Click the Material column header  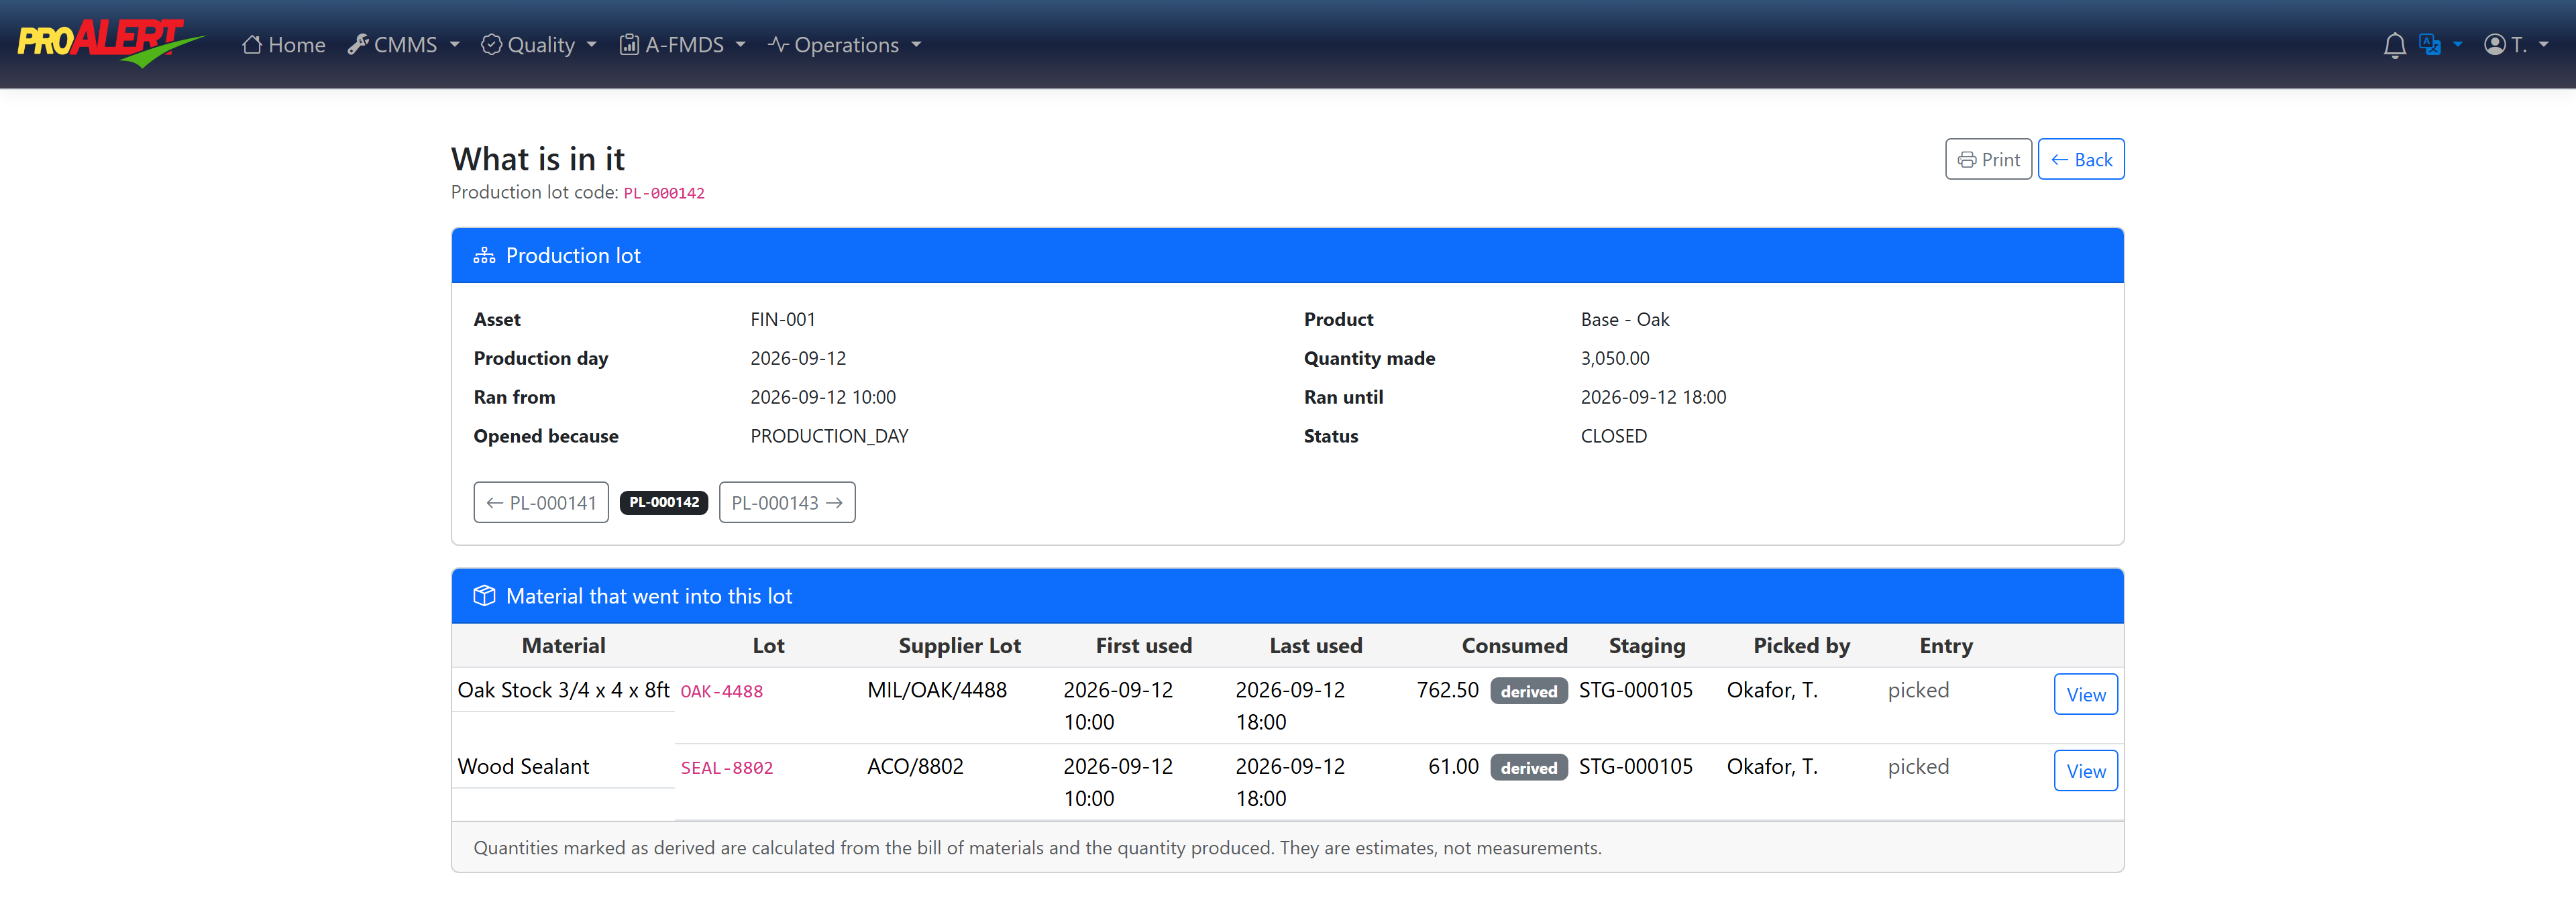pos(564,646)
